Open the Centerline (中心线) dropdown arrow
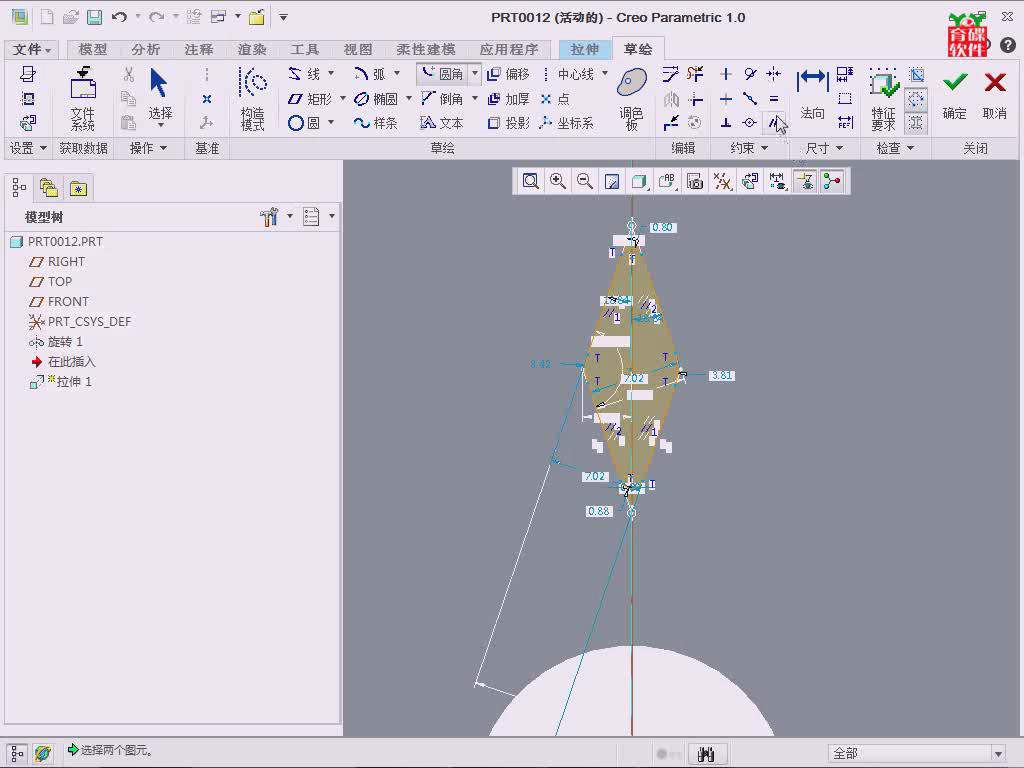This screenshot has height=768, width=1024. (605, 73)
